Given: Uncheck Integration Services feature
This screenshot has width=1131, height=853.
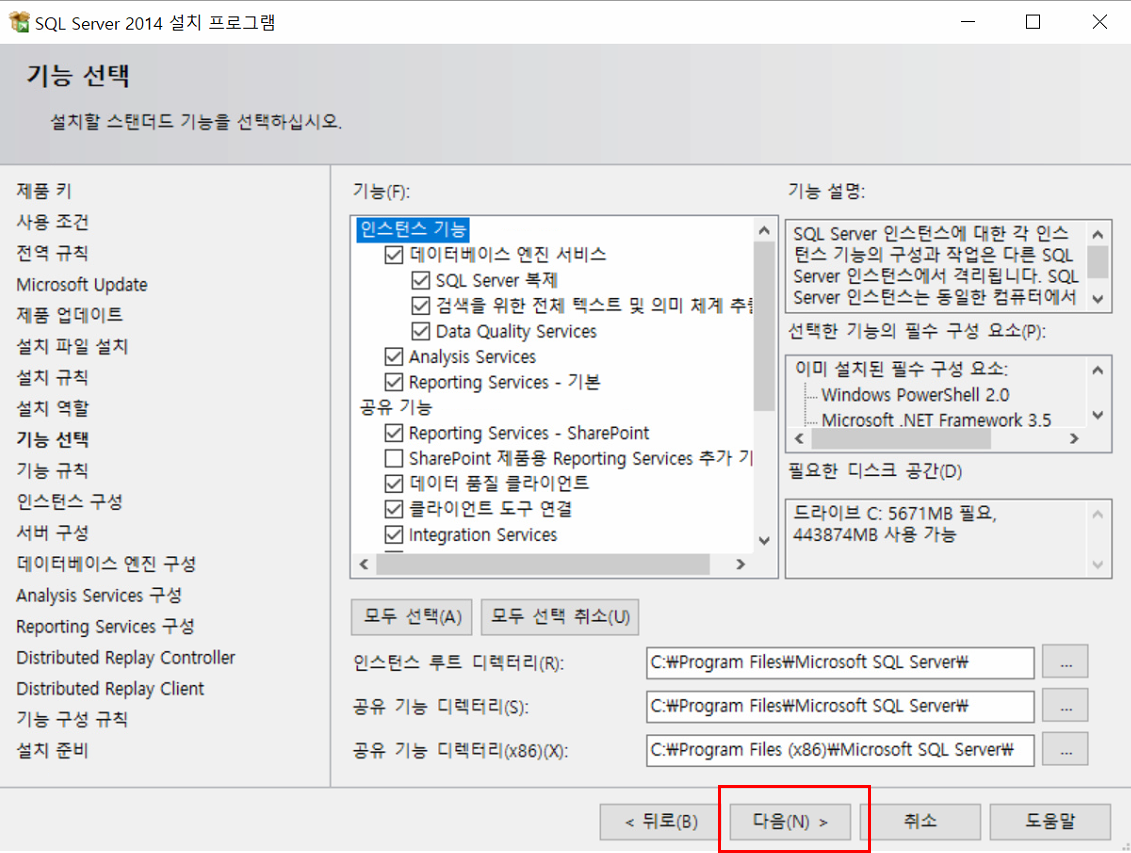Looking at the screenshot, I should (x=394, y=535).
